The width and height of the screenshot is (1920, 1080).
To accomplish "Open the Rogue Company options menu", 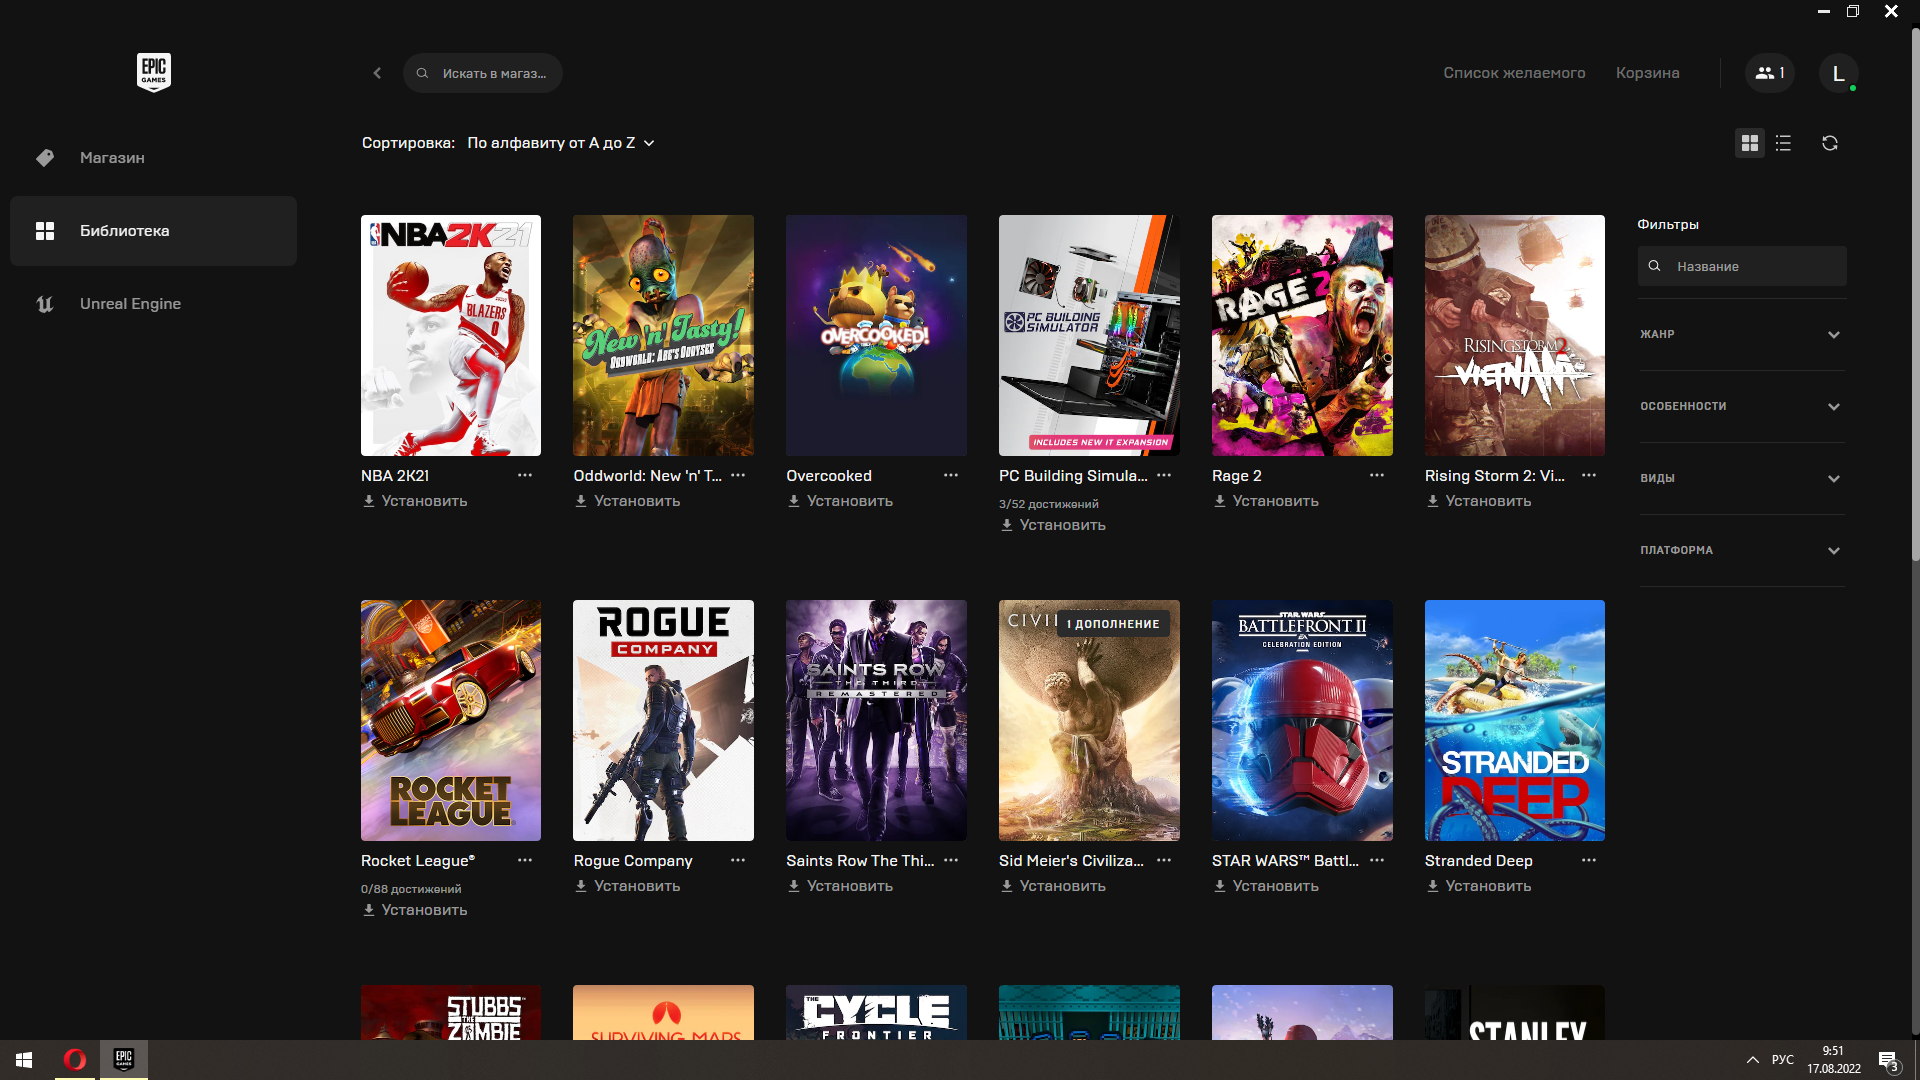I will point(738,860).
